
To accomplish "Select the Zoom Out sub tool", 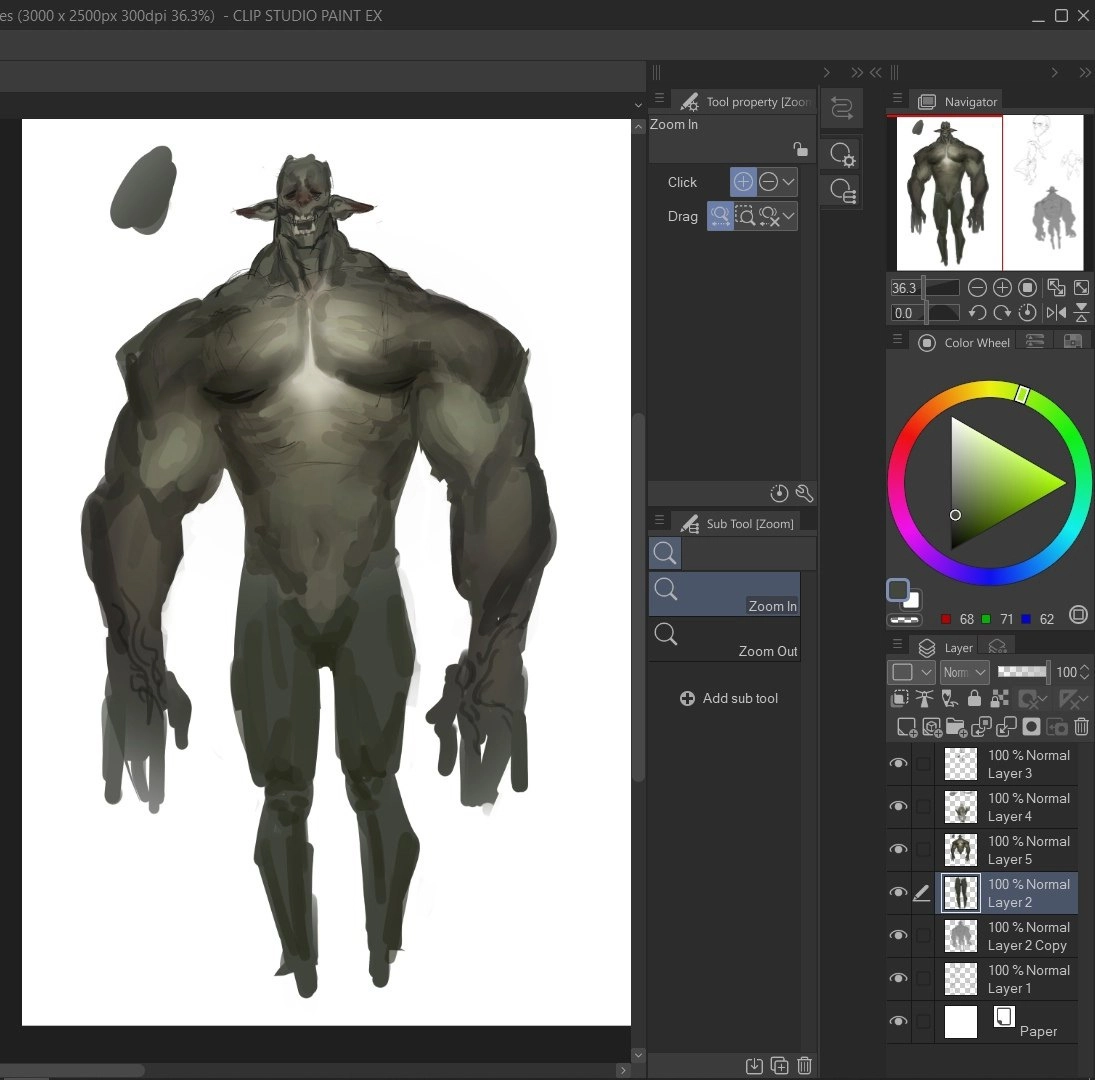I will coord(724,640).
